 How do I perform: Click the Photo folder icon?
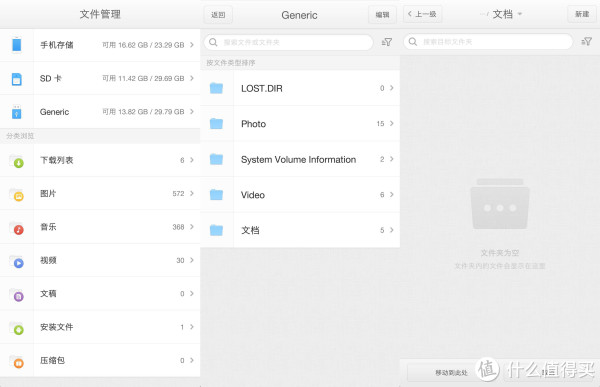216,123
